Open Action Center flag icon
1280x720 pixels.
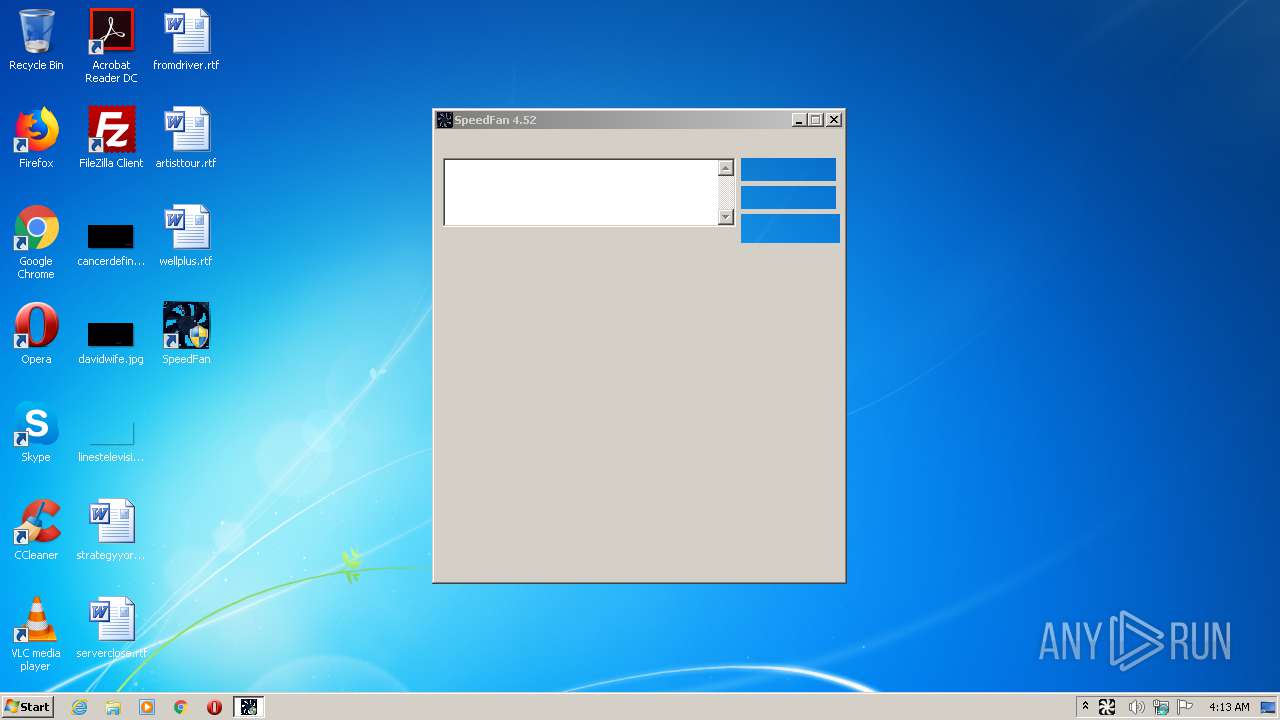tap(1185, 707)
